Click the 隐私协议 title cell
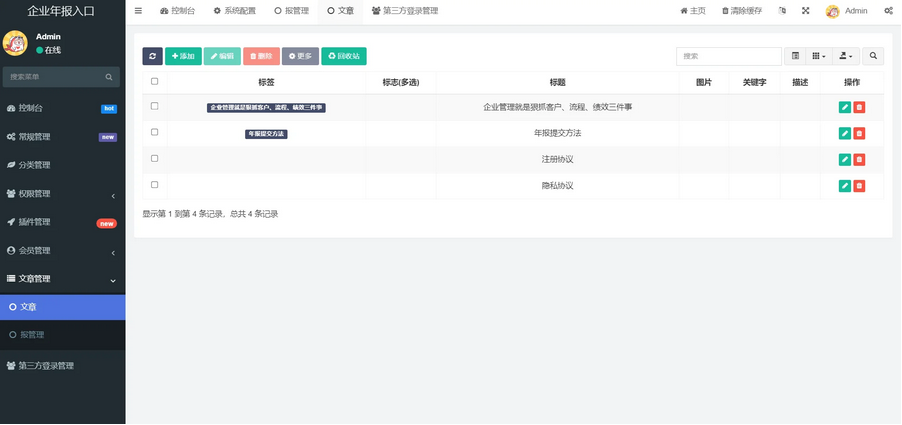The height and width of the screenshot is (425, 902). [557, 186]
